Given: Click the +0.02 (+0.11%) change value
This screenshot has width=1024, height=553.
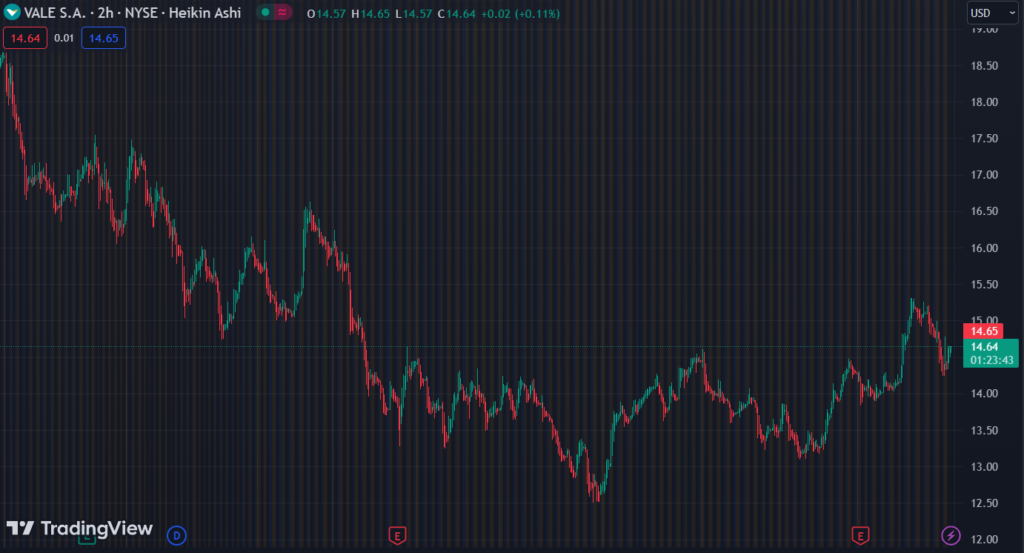Looking at the screenshot, I should click(520, 14).
